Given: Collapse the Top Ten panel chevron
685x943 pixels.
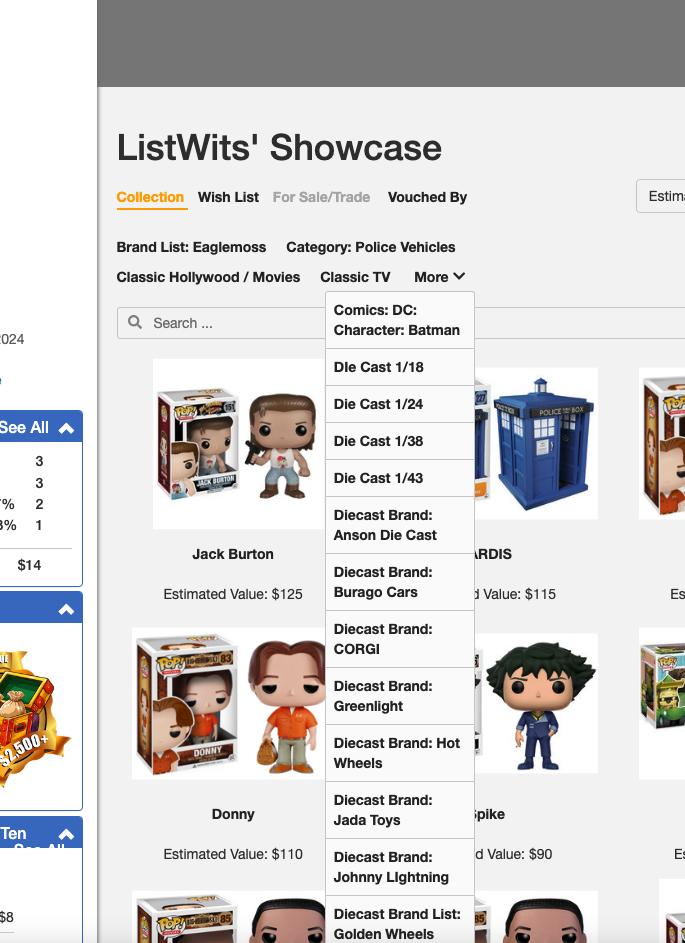Looking at the screenshot, I should click(x=66, y=834).
